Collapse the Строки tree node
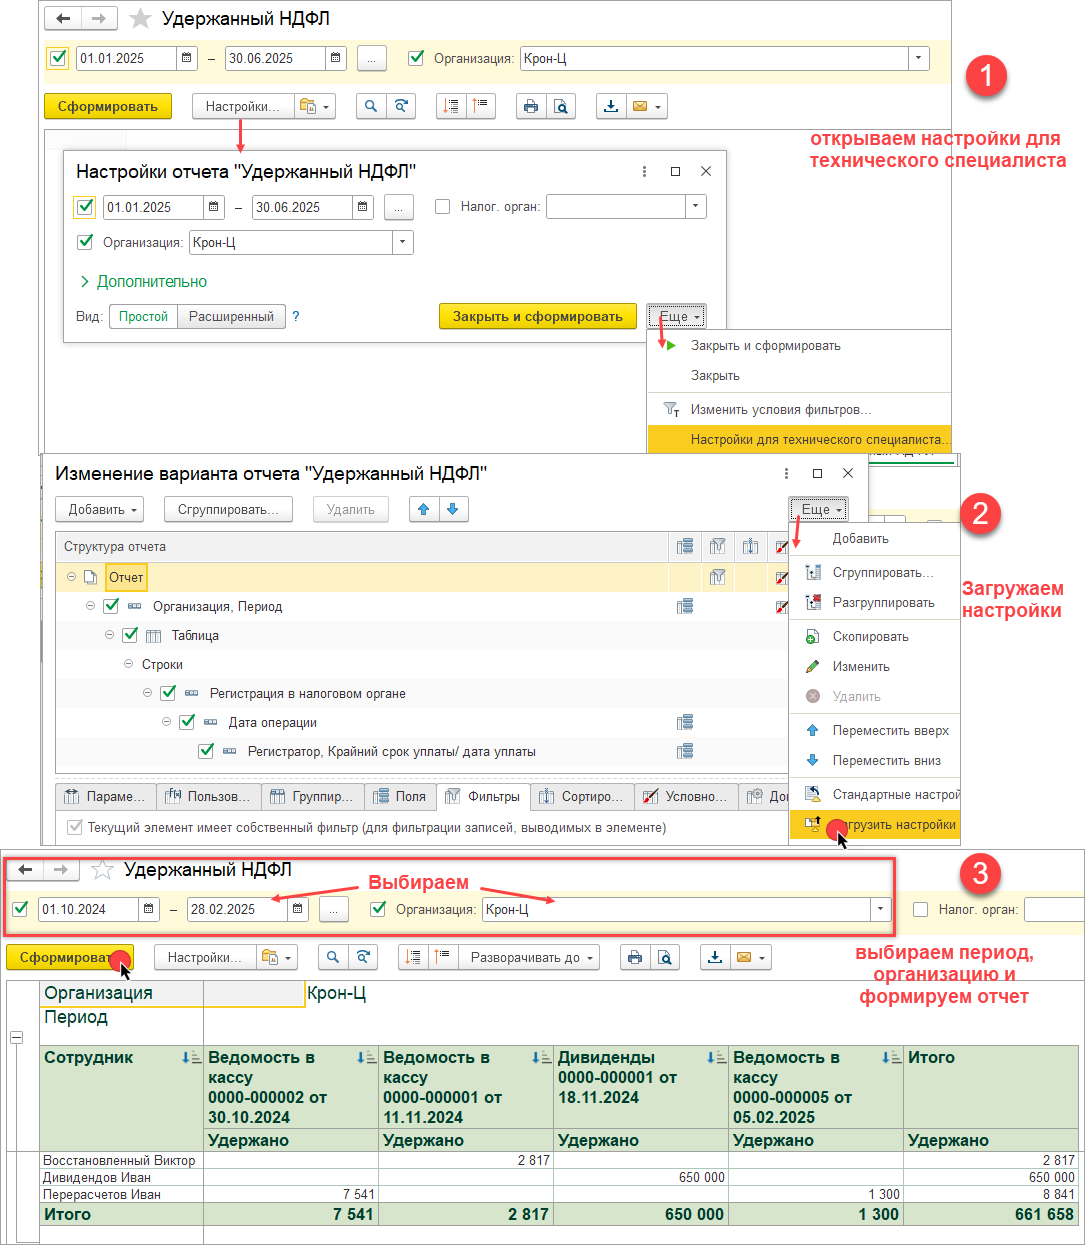The image size is (1085, 1245). pos(128,664)
